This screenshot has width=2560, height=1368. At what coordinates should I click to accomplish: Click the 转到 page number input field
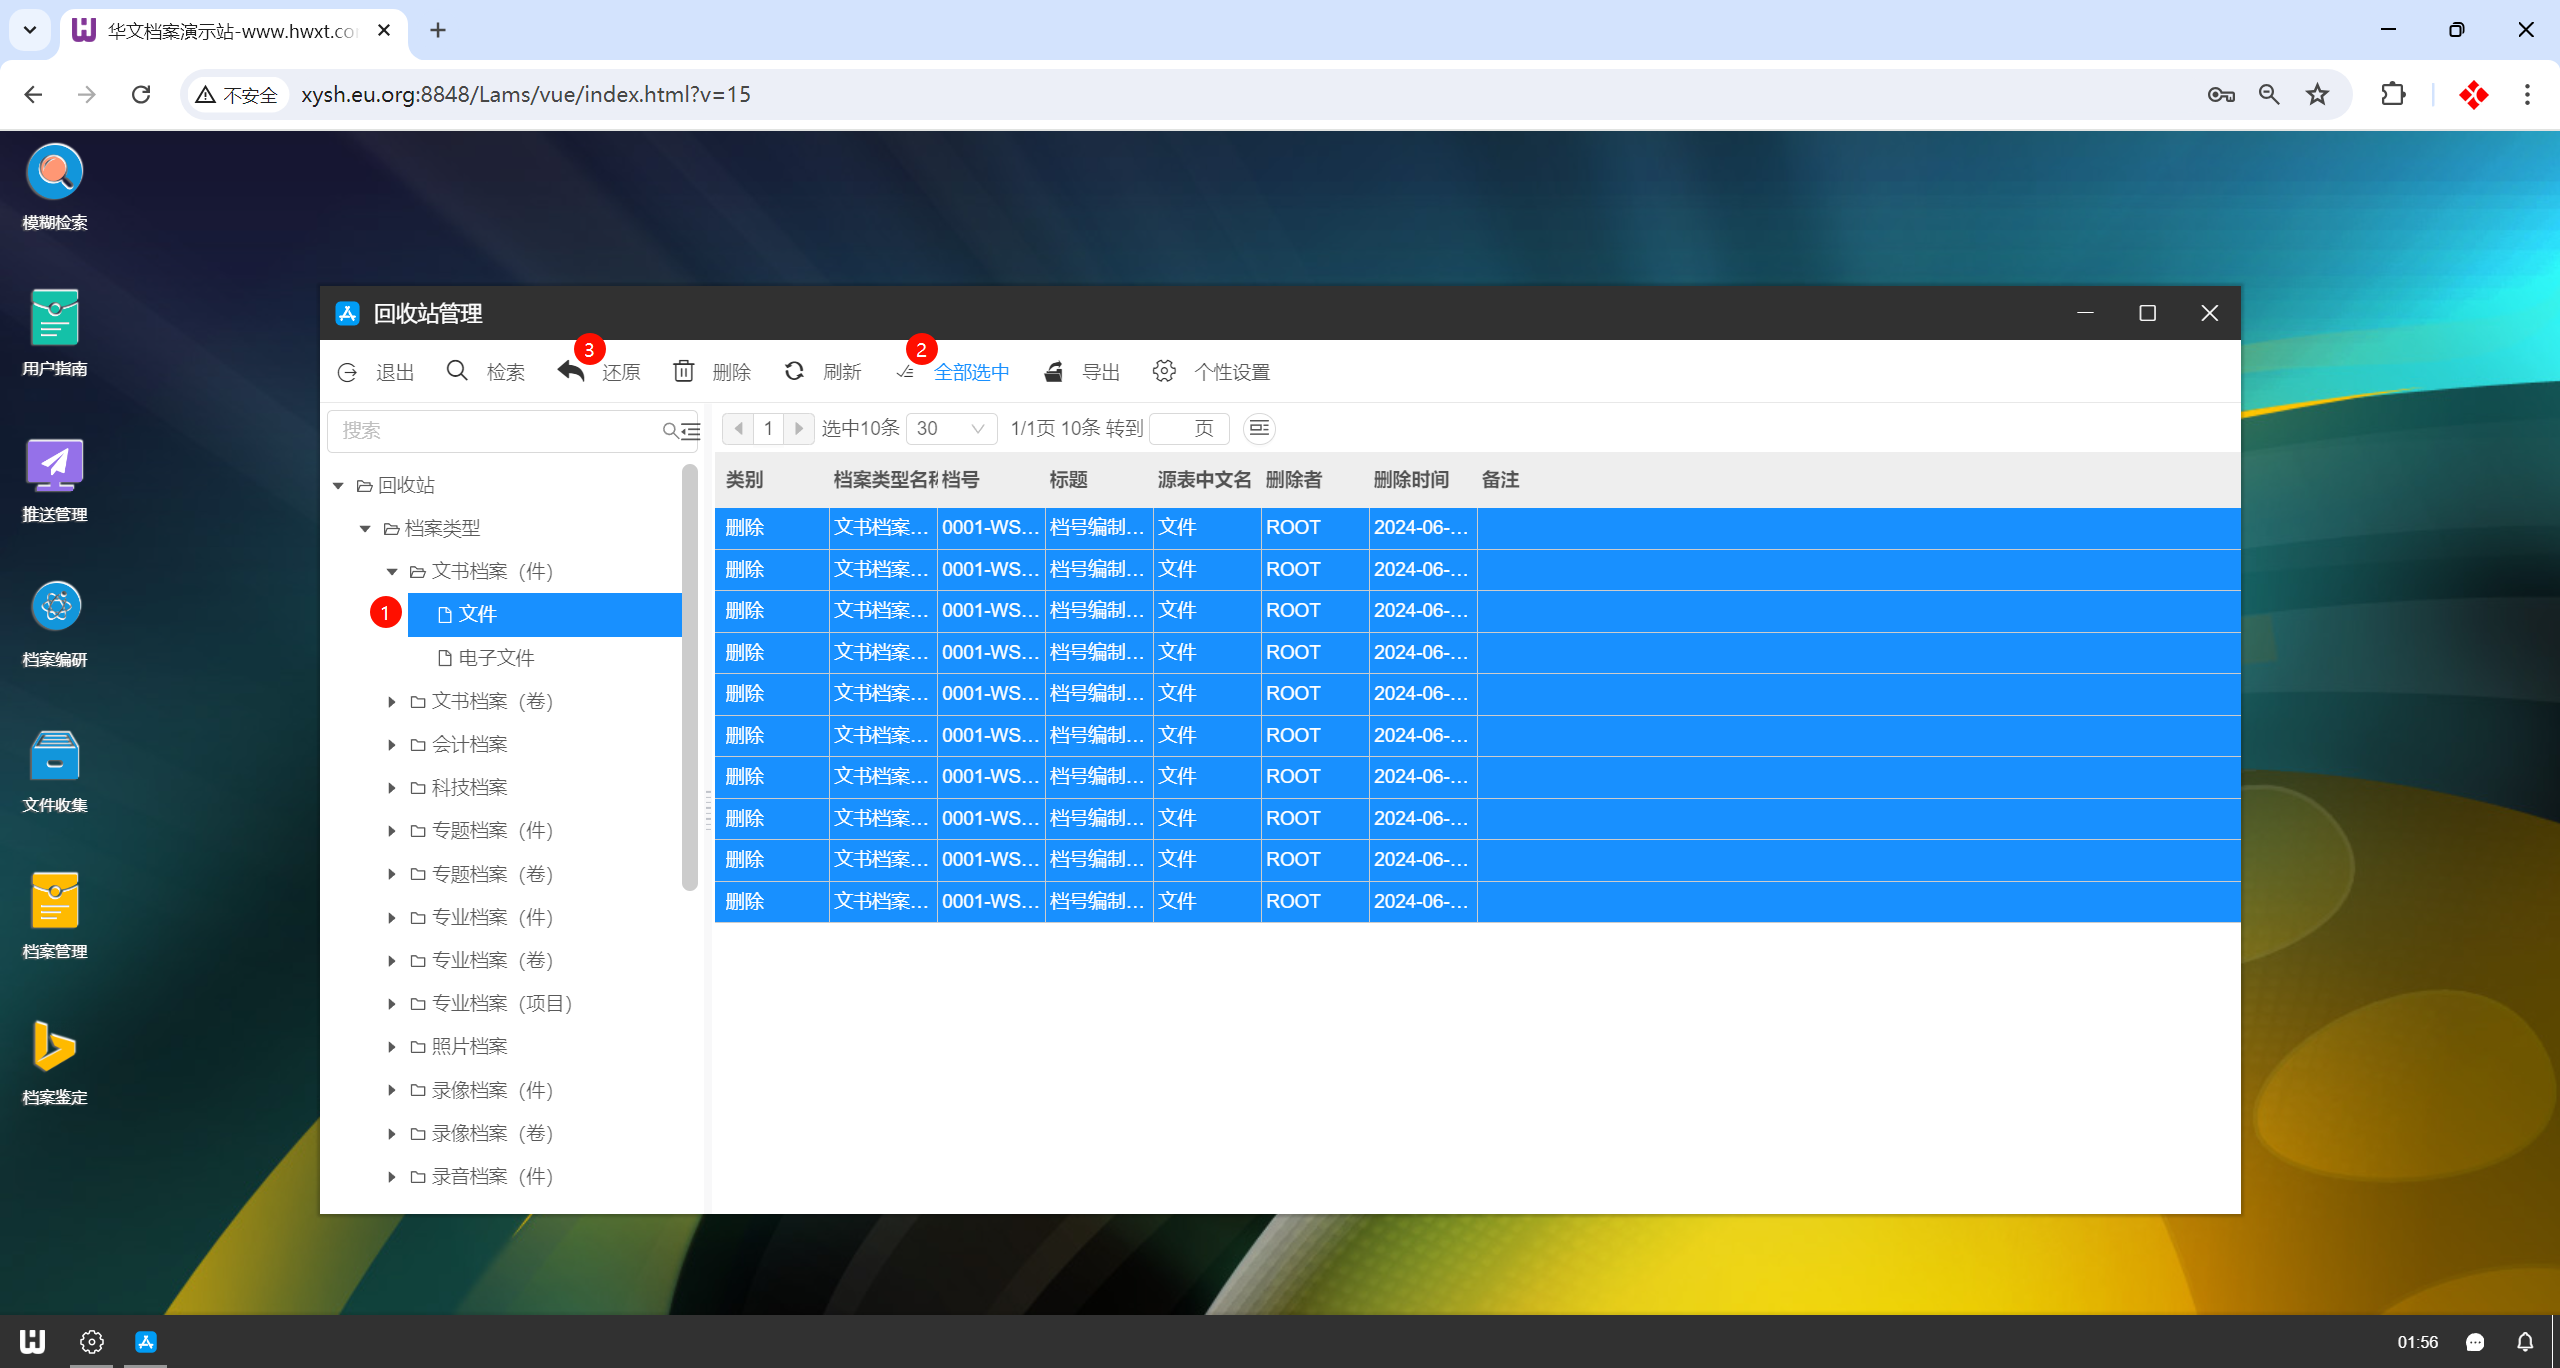pyautogui.click(x=1172, y=429)
